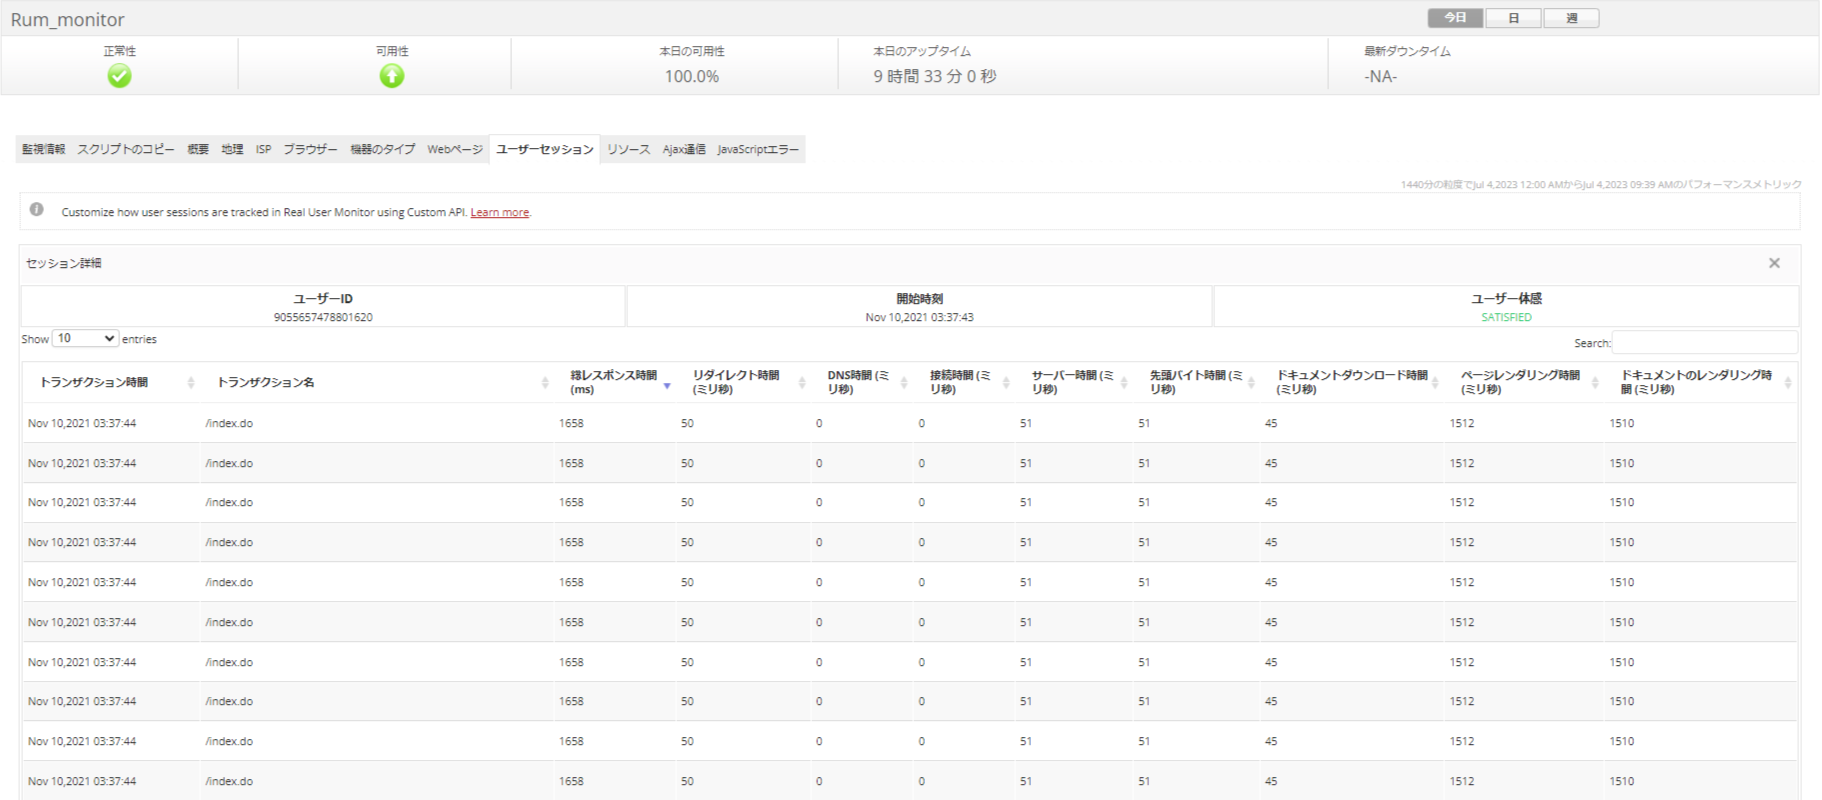Click the green availability up-arrow icon
The width and height of the screenshot is (1822, 800).
(392, 76)
